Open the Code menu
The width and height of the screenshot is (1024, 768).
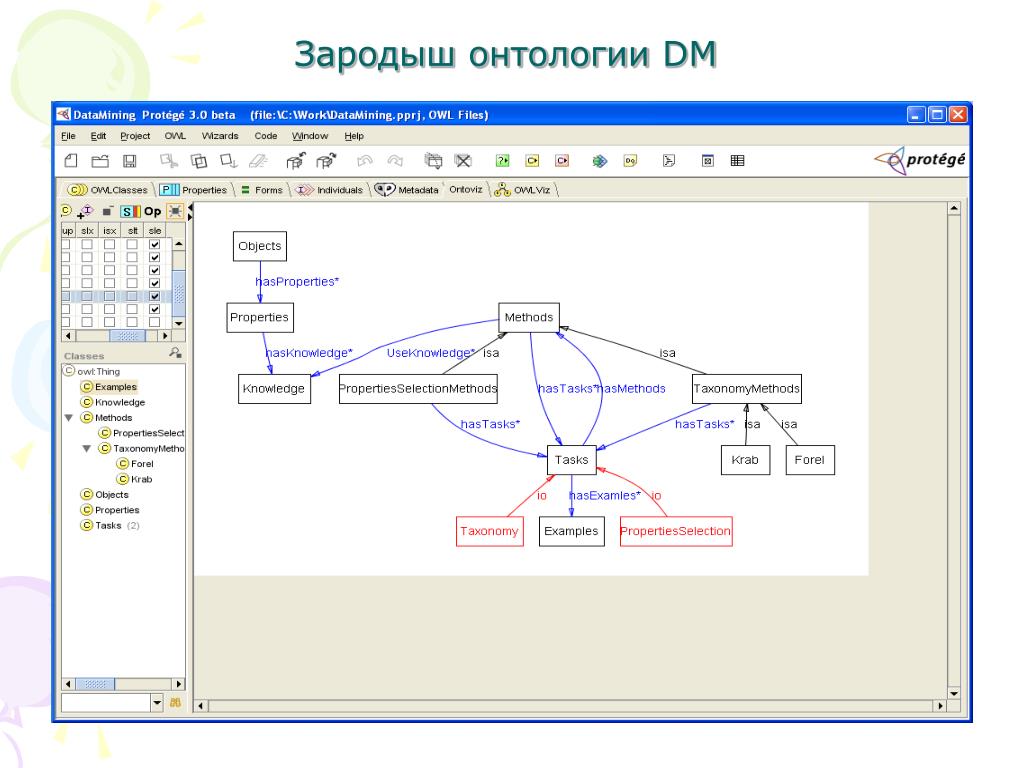[x=266, y=136]
